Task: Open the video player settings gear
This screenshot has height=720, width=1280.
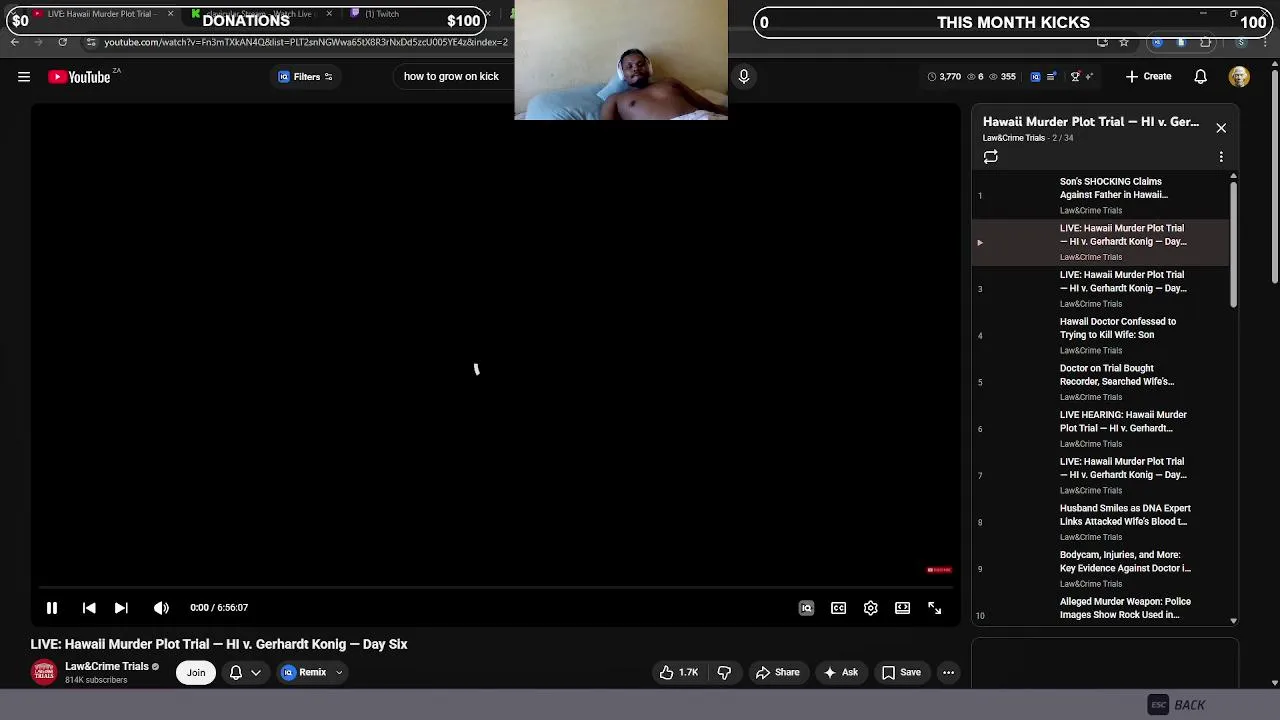Action: tap(870, 608)
